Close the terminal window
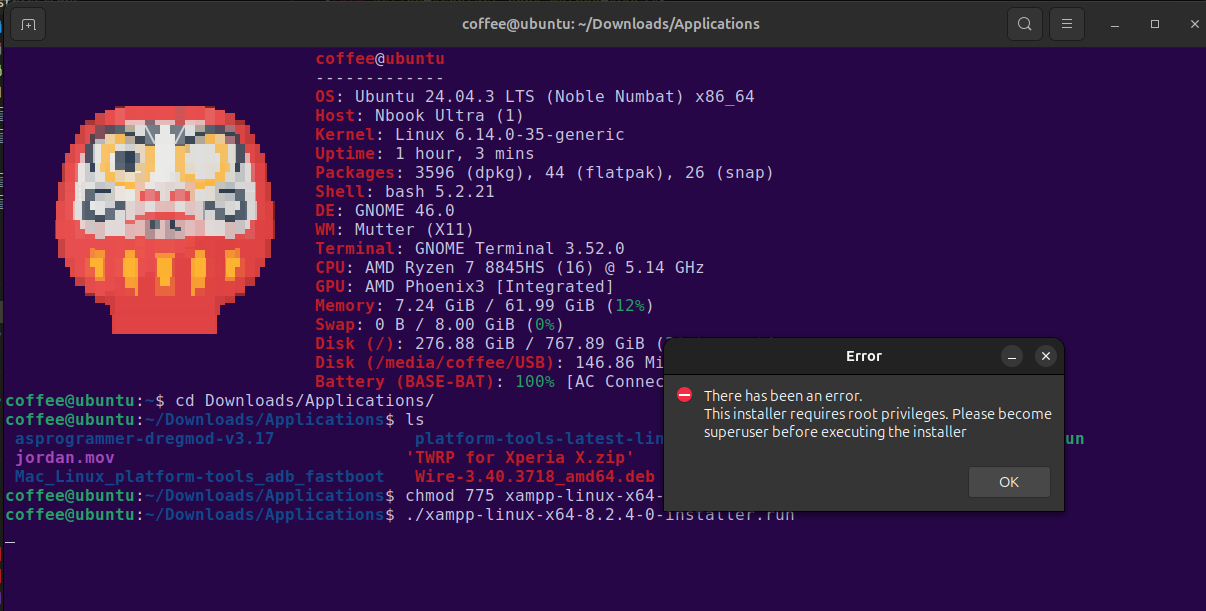 click(x=1189, y=24)
